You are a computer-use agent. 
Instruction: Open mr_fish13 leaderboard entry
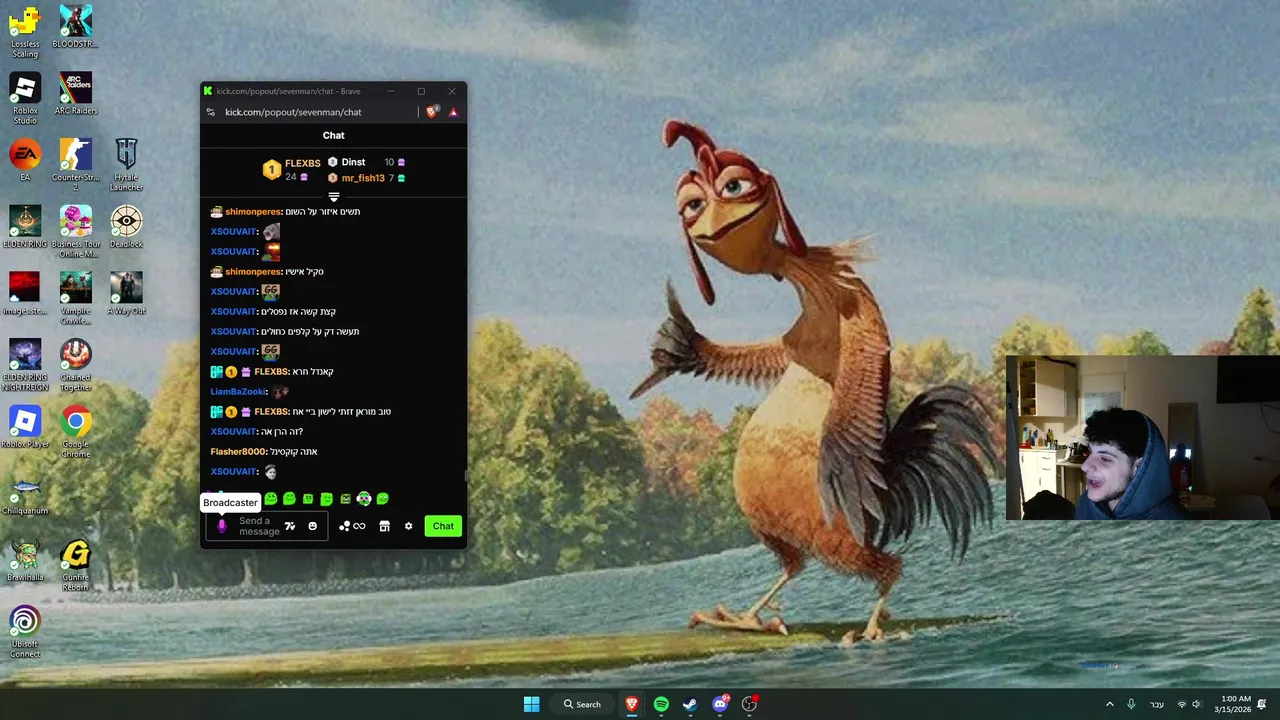coord(366,178)
